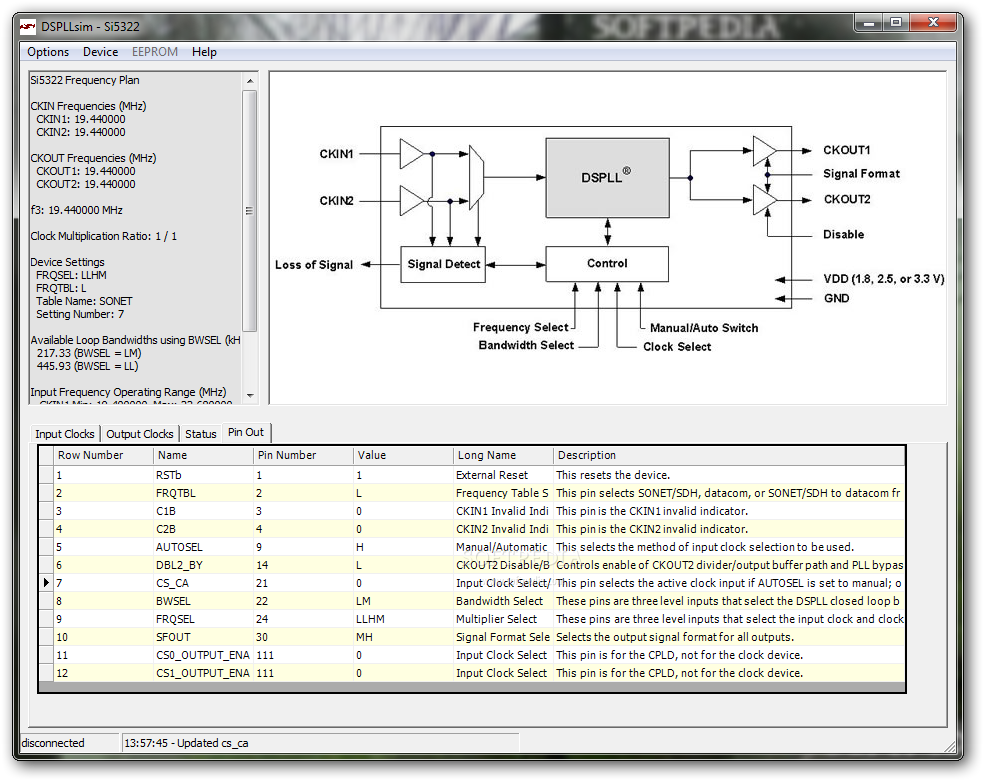Image resolution: width=984 pixels, height=781 pixels.
Task: Click the DSPLL block in the diagram
Action: pos(607,178)
